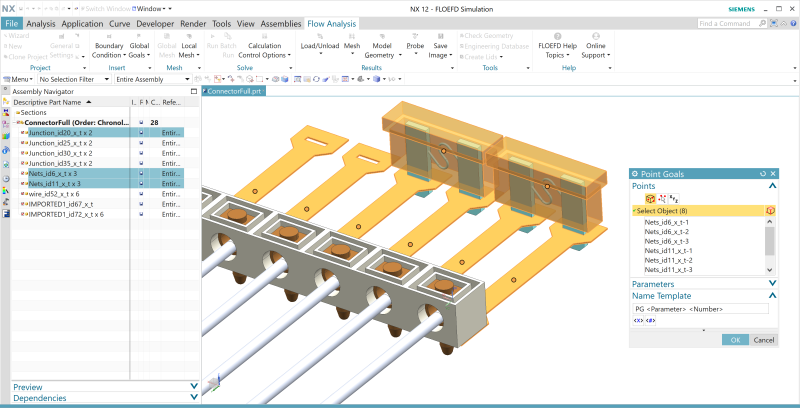The height and width of the screenshot is (408, 800).
Task: Sort by Descriptive Part Name column
Action: click(x=52, y=102)
